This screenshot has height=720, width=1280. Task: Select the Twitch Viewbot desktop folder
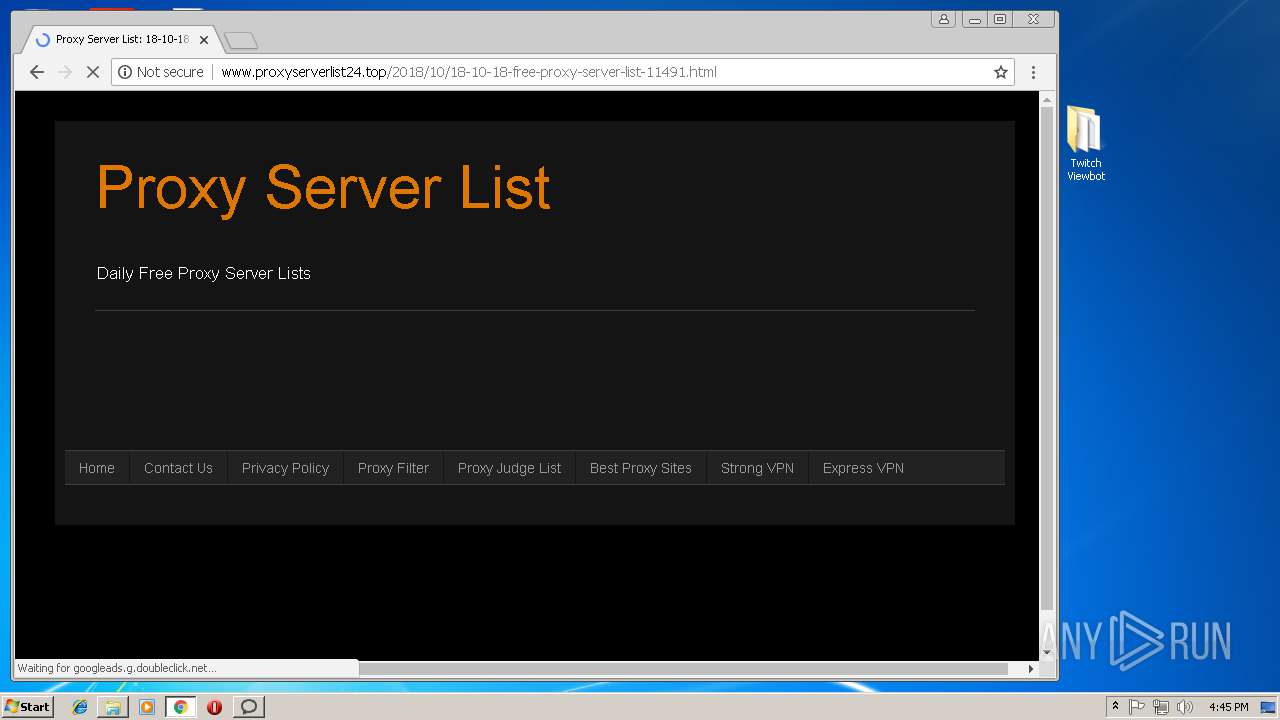point(1086,144)
